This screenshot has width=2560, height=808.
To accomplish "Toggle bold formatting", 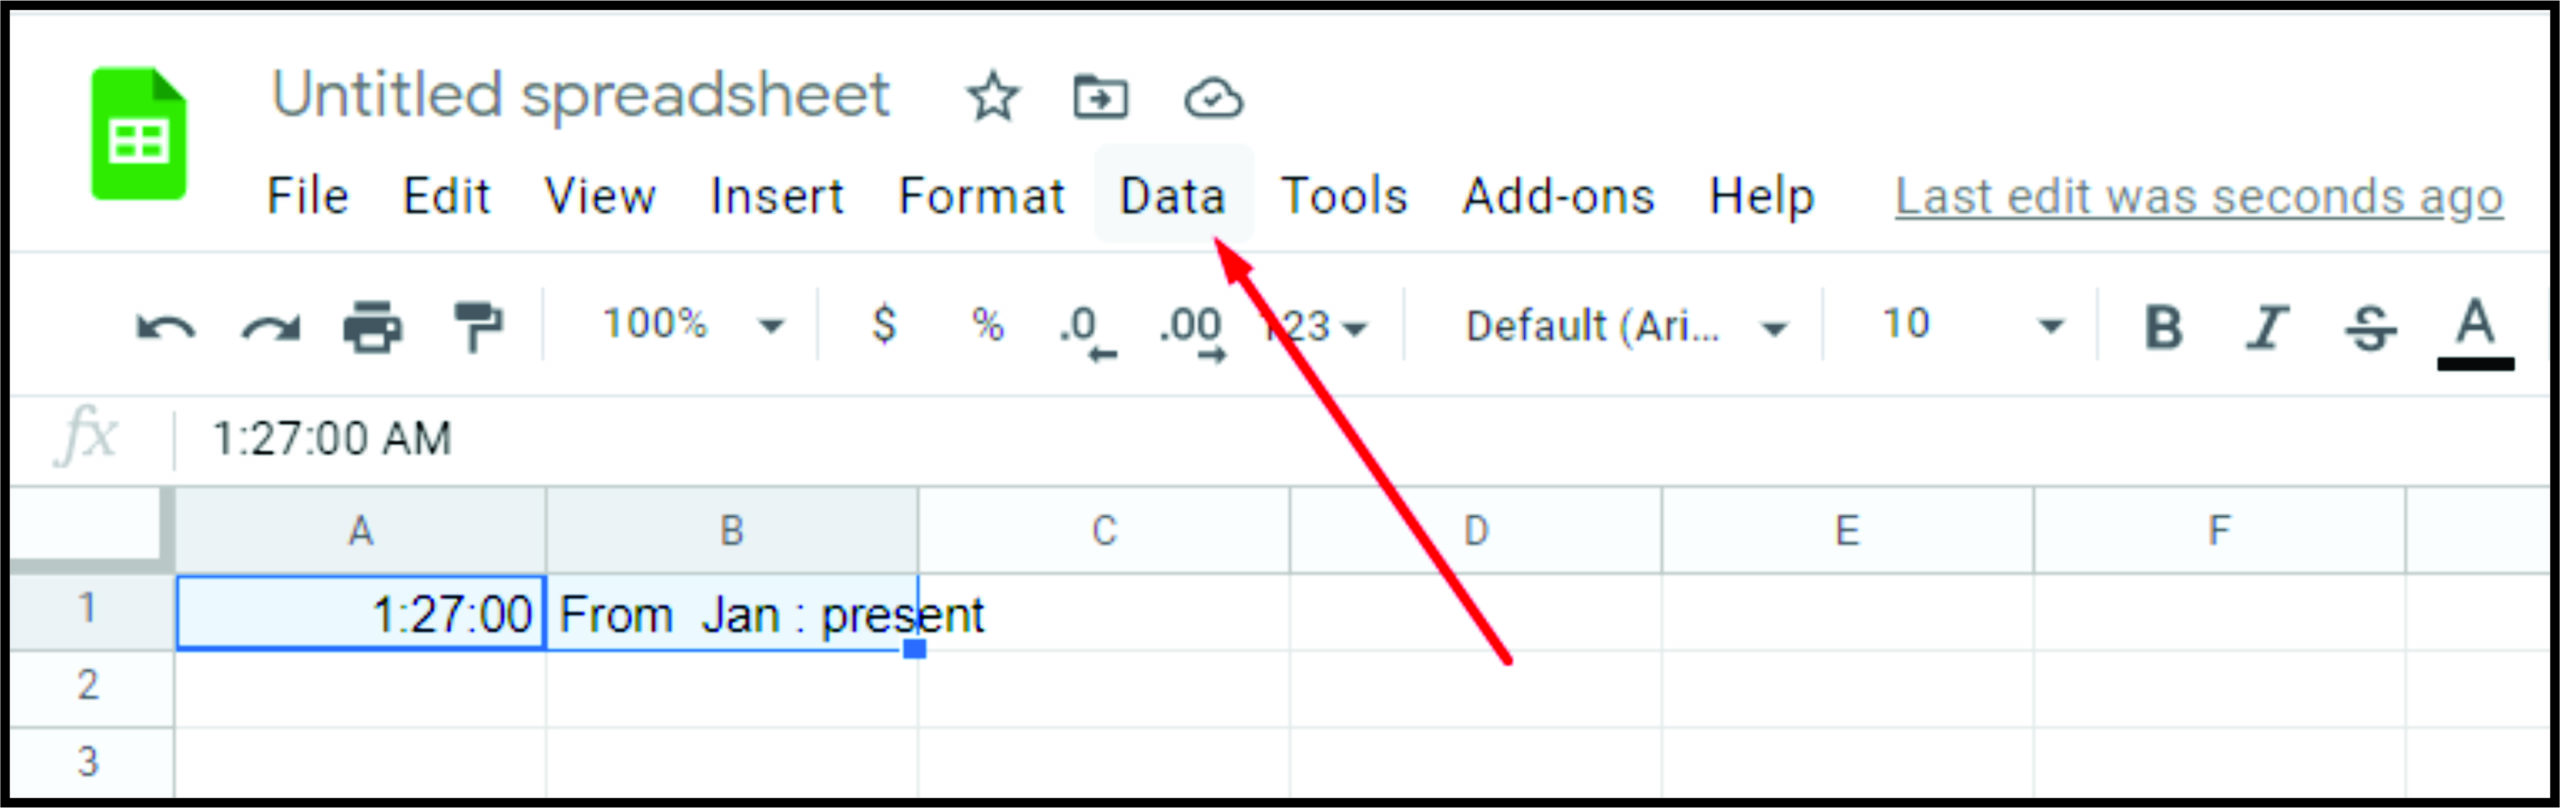I will point(2163,327).
